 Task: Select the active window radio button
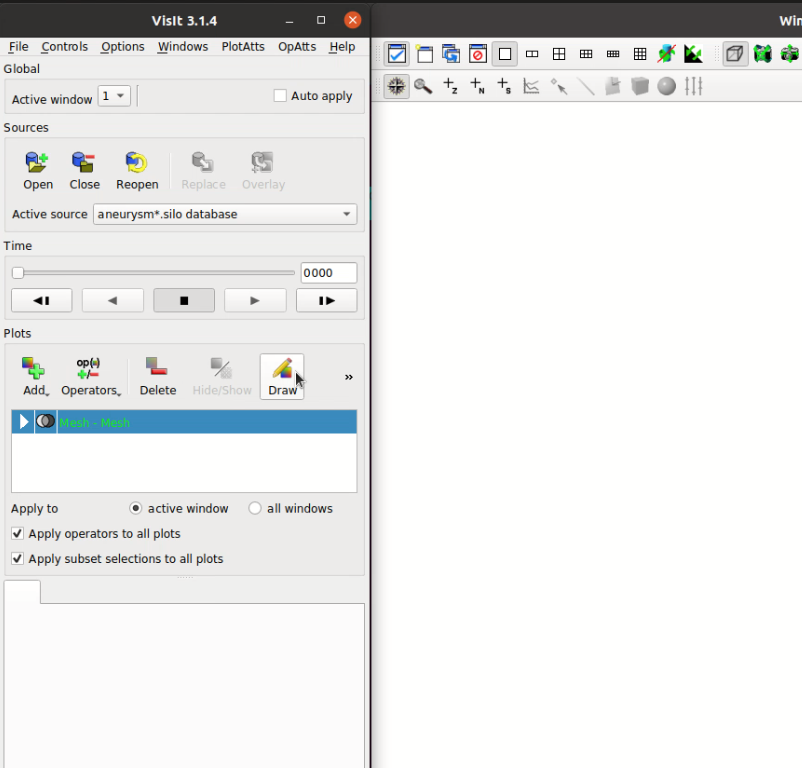point(136,508)
